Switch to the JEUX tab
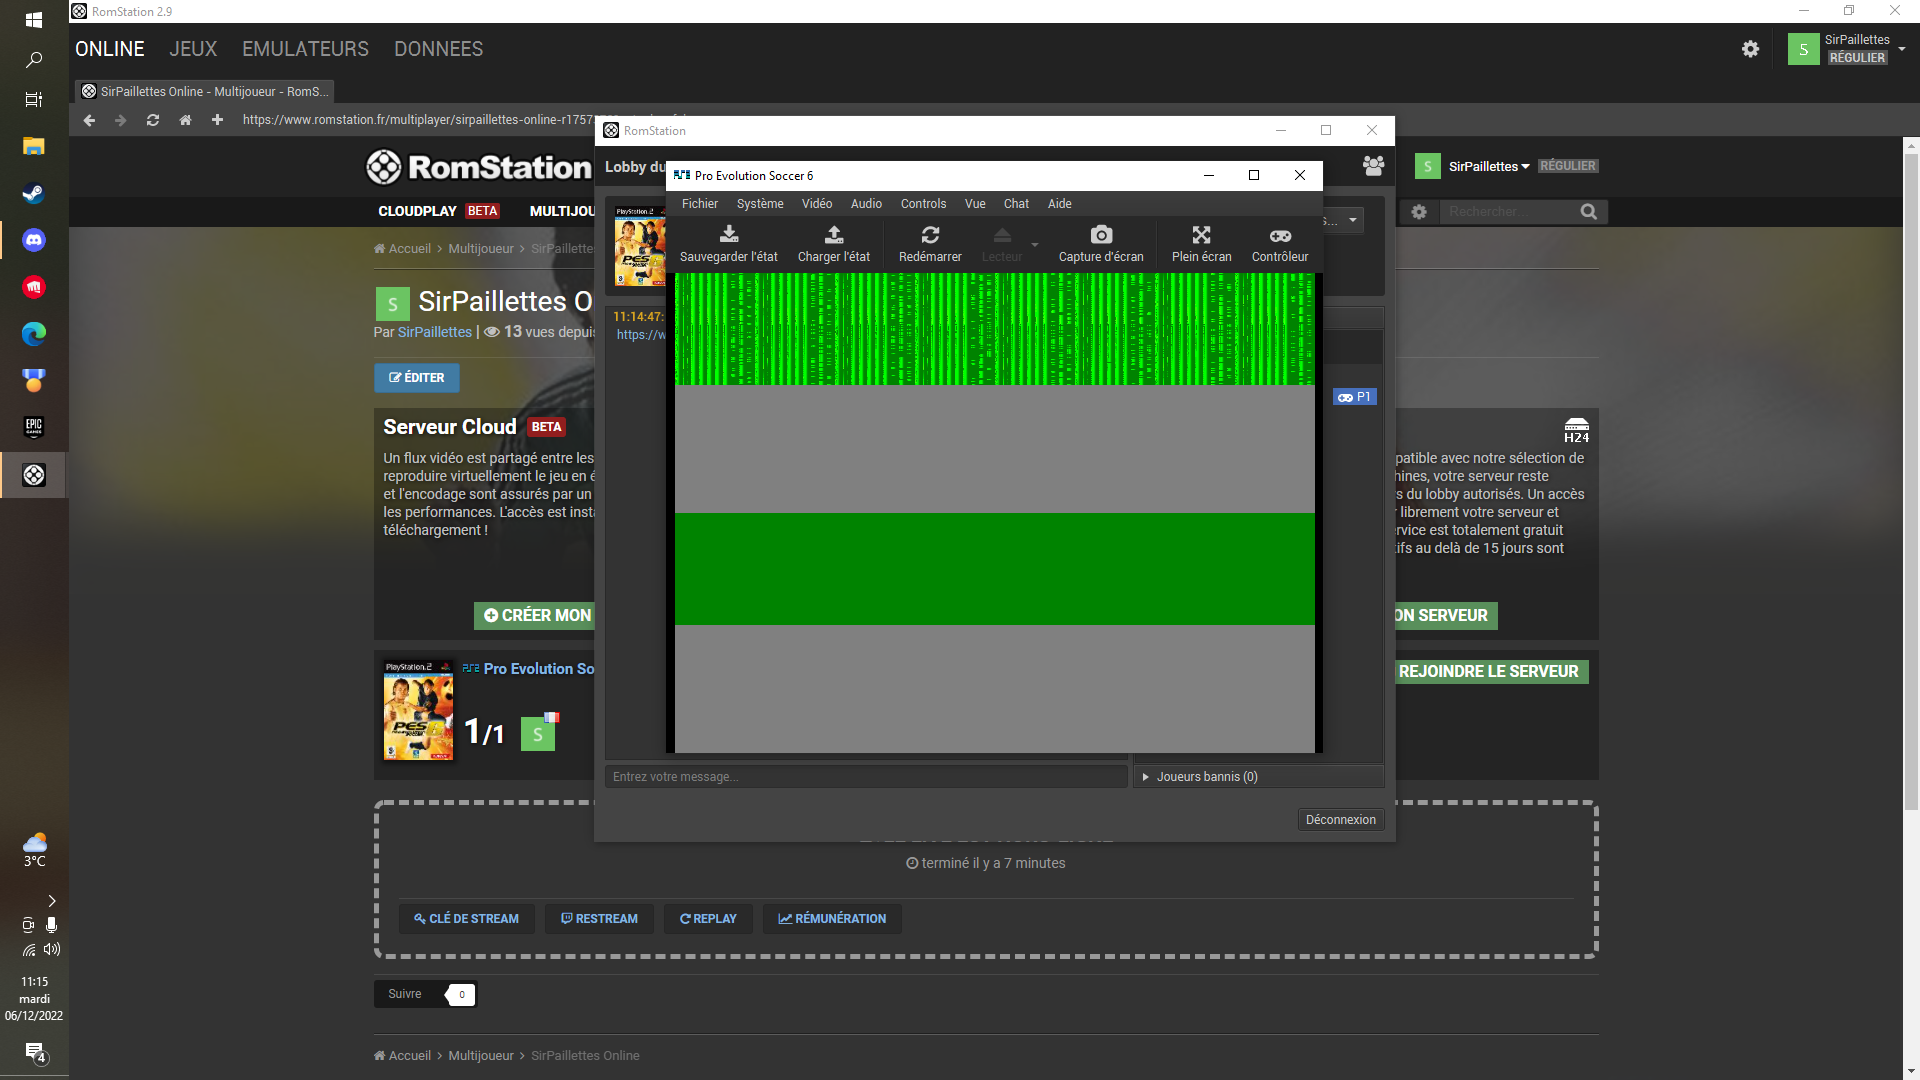 (x=193, y=49)
